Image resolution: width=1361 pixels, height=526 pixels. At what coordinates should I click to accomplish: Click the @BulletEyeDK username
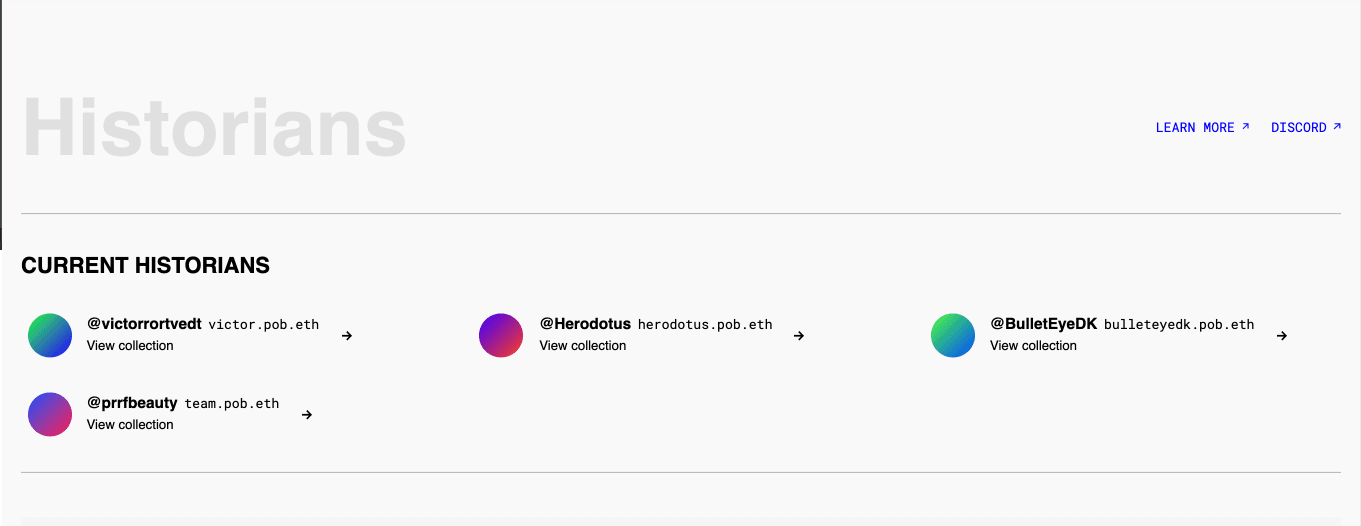click(1043, 324)
